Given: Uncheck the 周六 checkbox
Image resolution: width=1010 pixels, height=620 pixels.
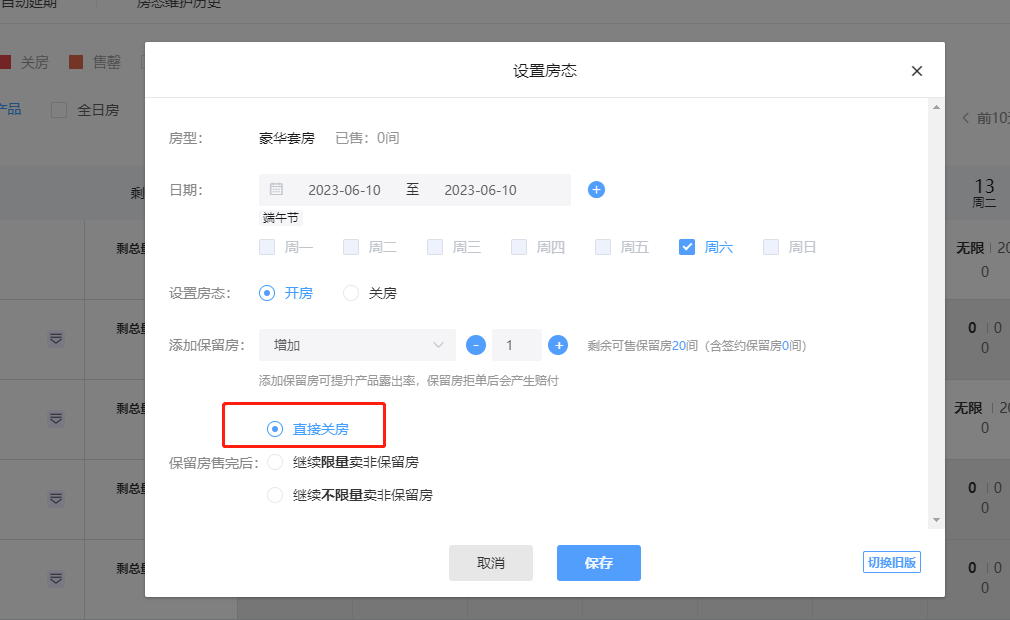Looking at the screenshot, I should coord(687,247).
